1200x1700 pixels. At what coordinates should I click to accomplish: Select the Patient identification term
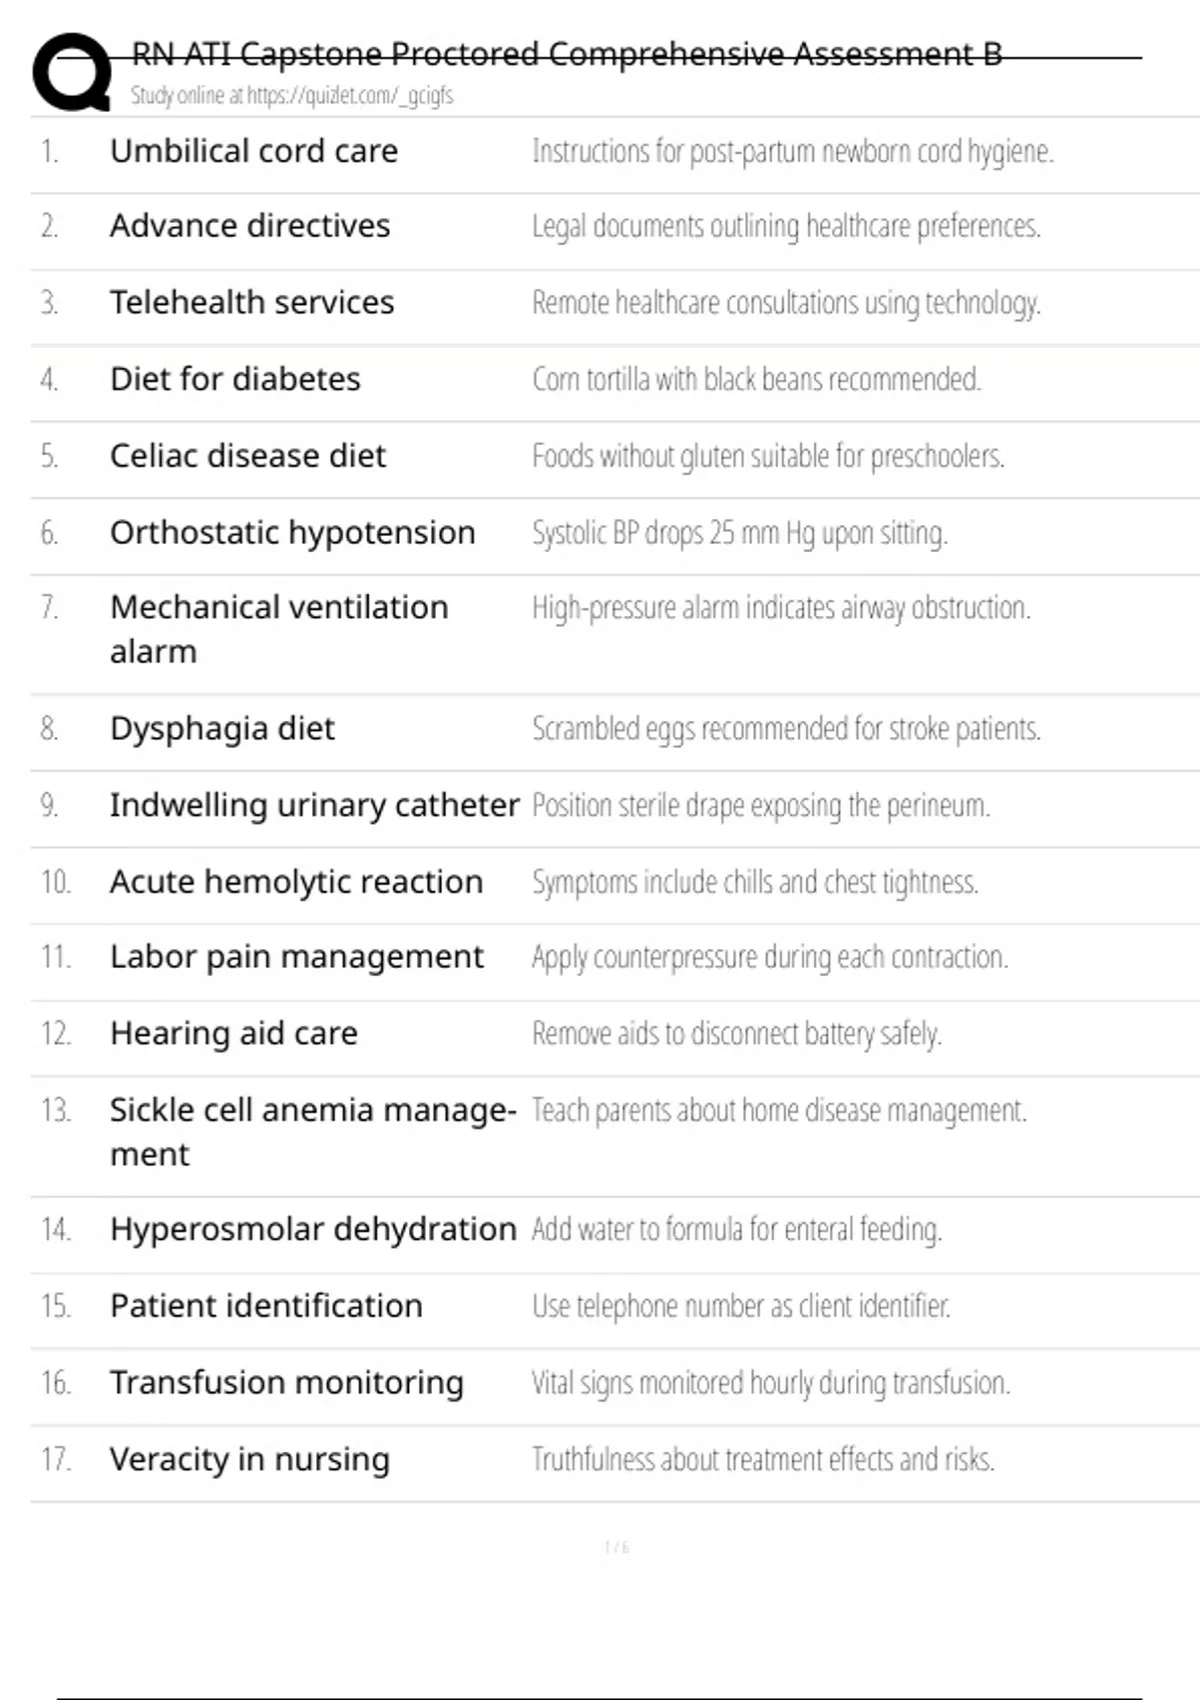pos(266,1306)
